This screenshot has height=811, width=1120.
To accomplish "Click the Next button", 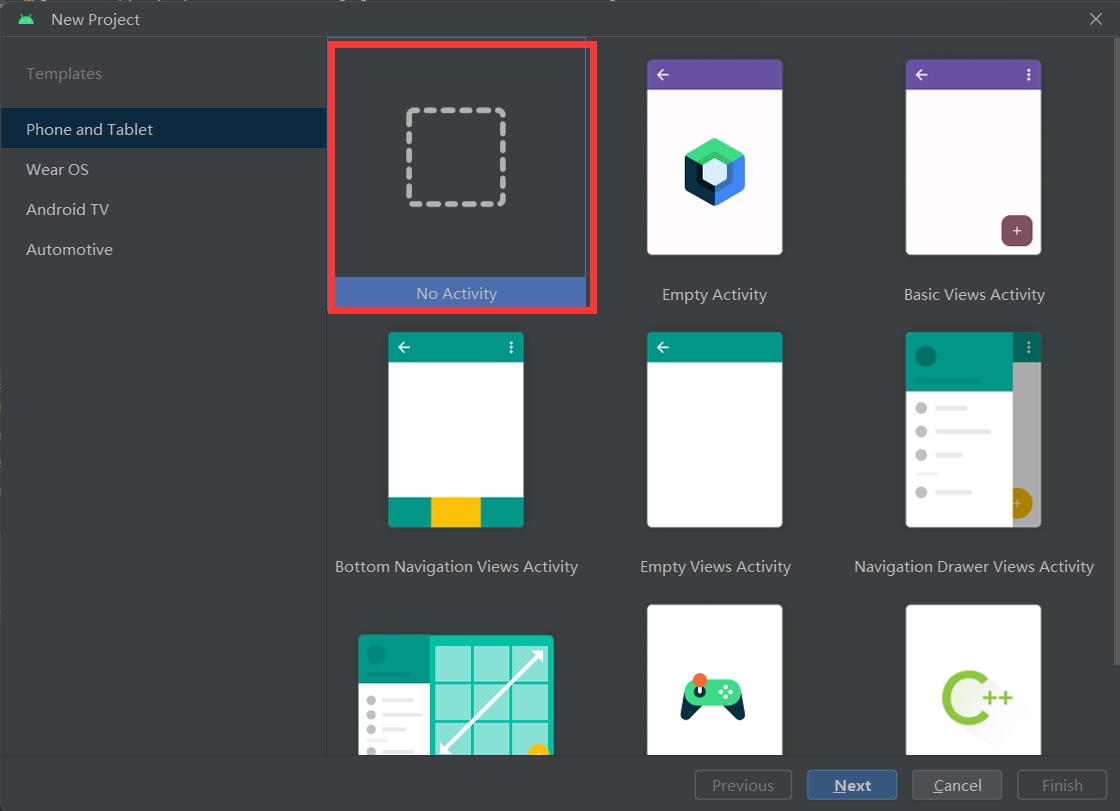I will 852,785.
